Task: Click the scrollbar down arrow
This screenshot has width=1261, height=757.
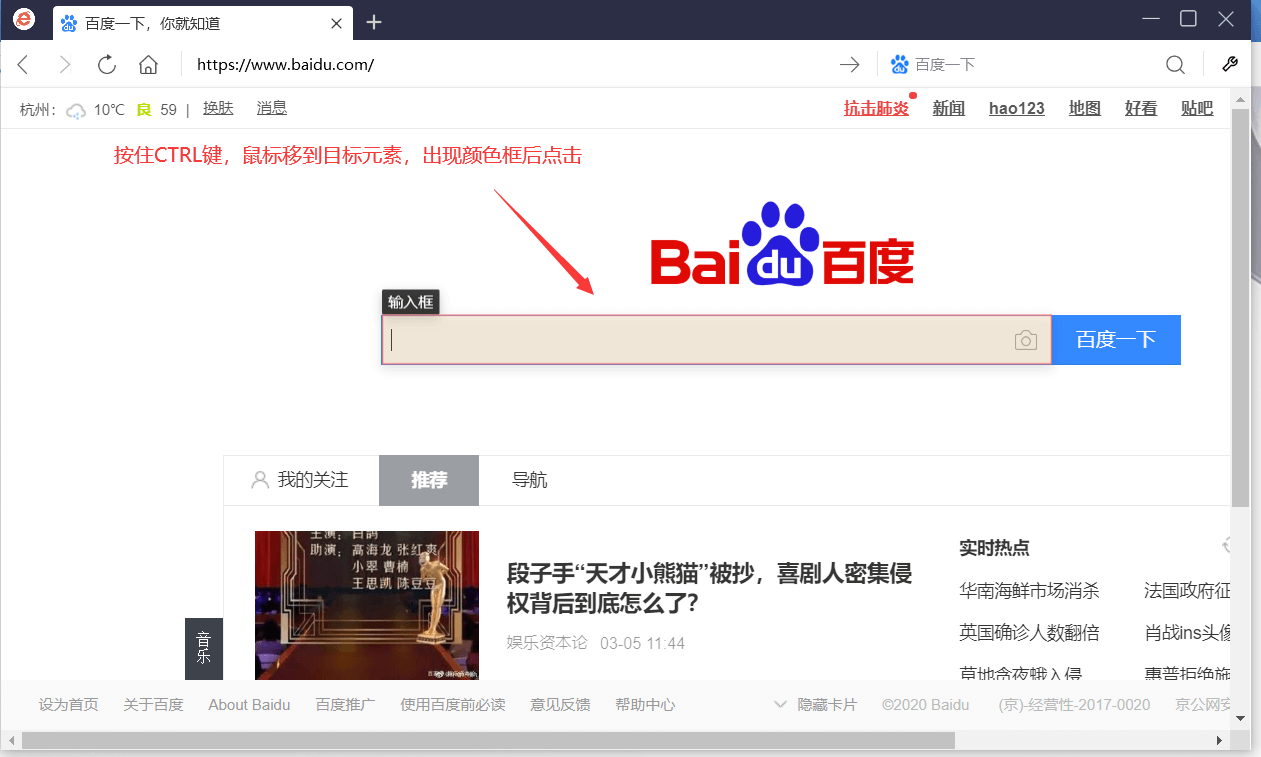Action: [x=1240, y=718]
